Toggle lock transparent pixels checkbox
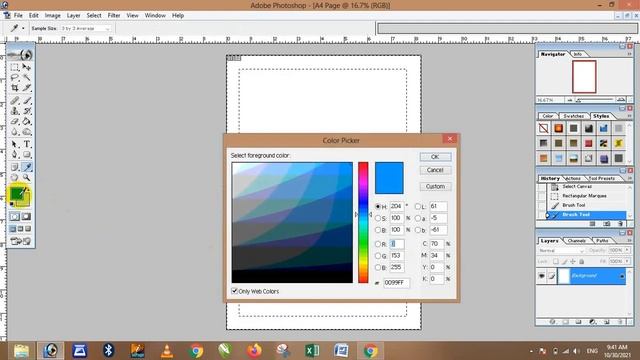 (556, 261)
